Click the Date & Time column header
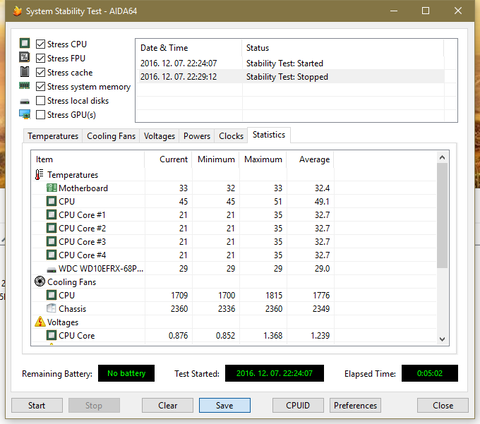The width and height of the screenshot is (480, 424). tap(189, 48)
